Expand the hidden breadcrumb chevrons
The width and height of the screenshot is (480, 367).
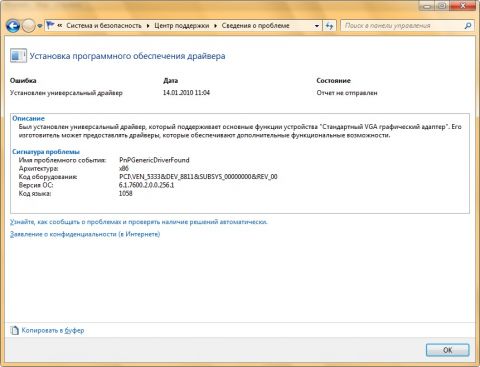pyautogui.click(x=60, y=25)
